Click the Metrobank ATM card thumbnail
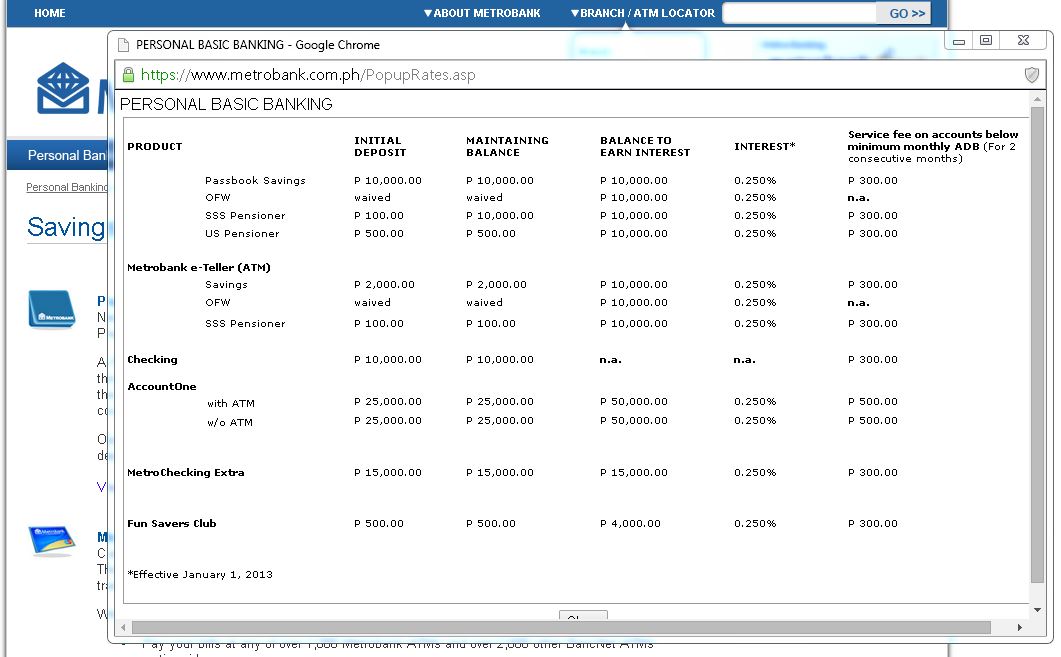The image size is (1061, 657). pos(51,541)
